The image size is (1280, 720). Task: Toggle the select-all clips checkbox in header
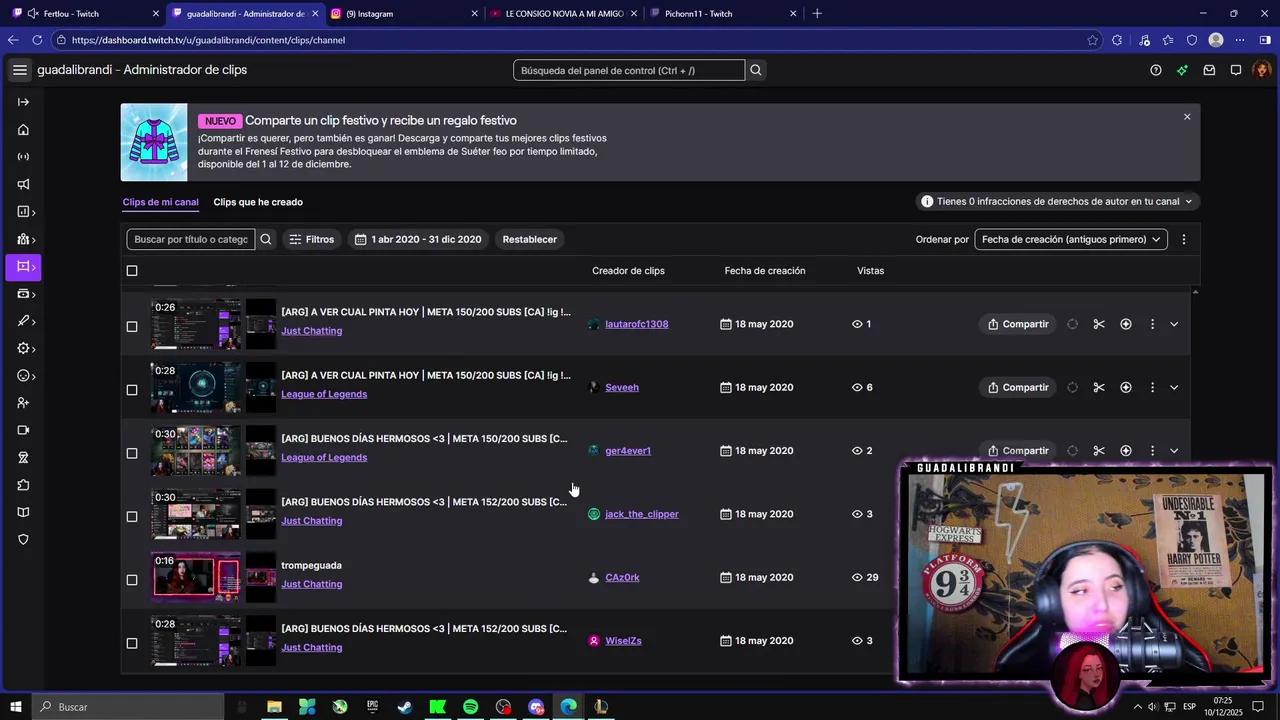[x=132, y=271]
